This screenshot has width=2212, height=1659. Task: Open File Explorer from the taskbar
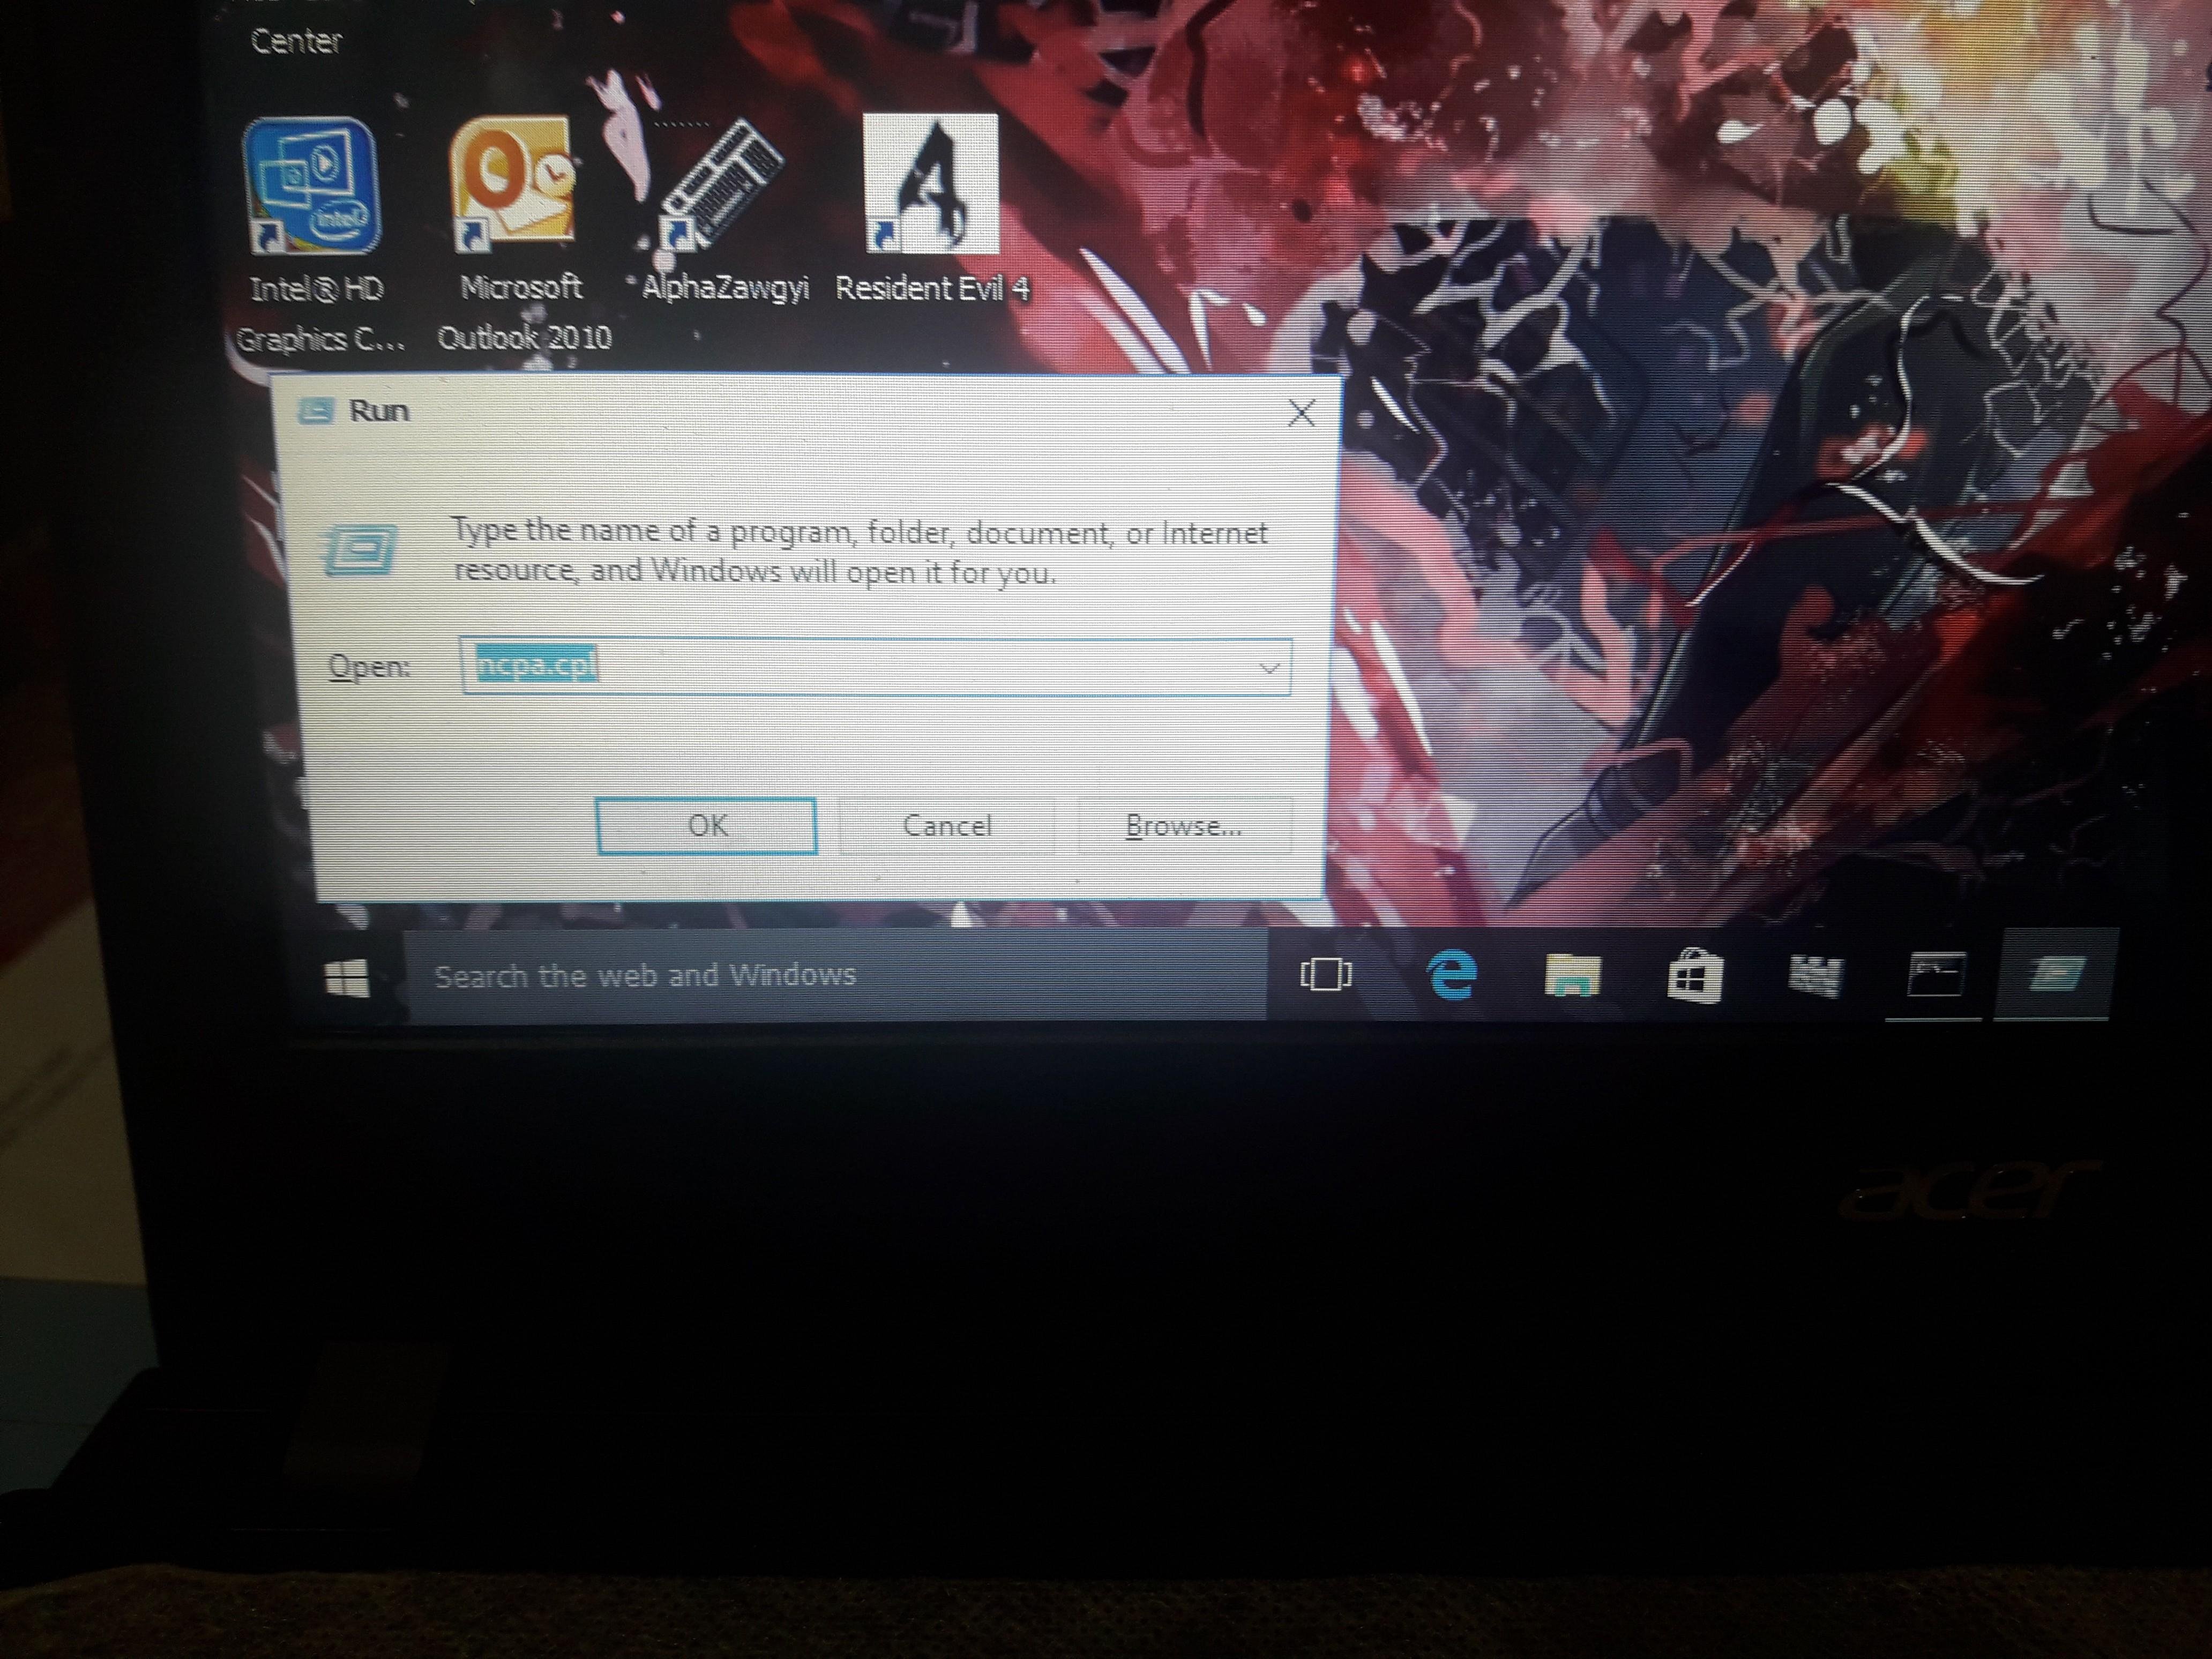pos(1572,975)
